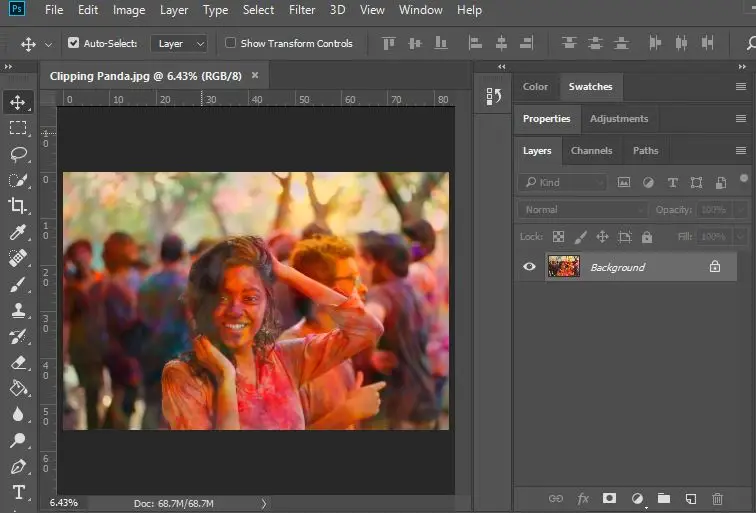Switch to the Adjustments tab
756x513 pixels.
point(619,119)
